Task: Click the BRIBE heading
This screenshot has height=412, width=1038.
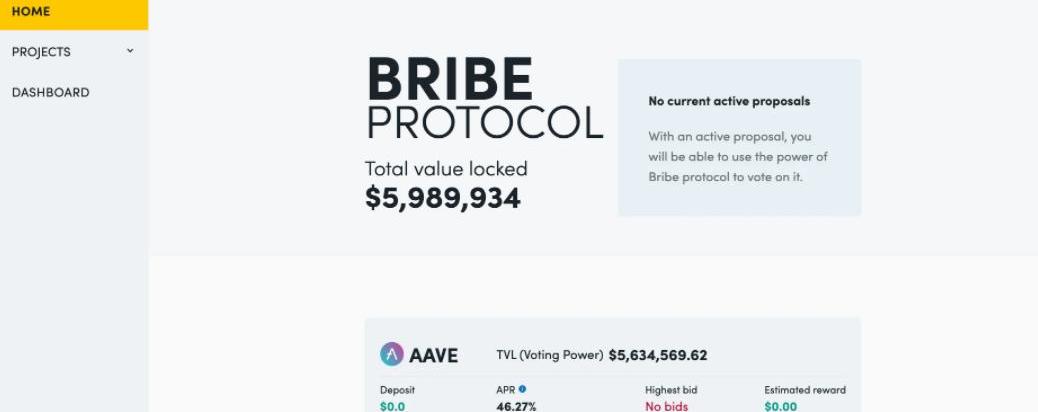Action: [x=449, y=79]
